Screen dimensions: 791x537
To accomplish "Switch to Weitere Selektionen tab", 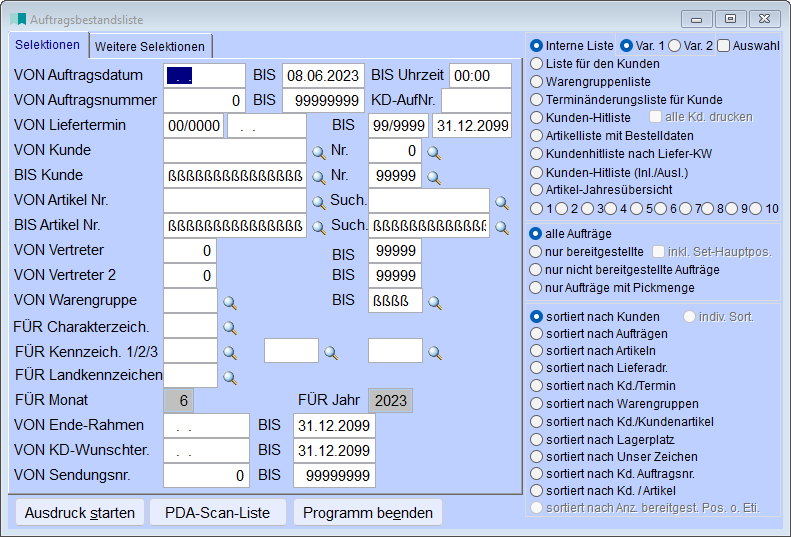I will [x=151, y=46].
